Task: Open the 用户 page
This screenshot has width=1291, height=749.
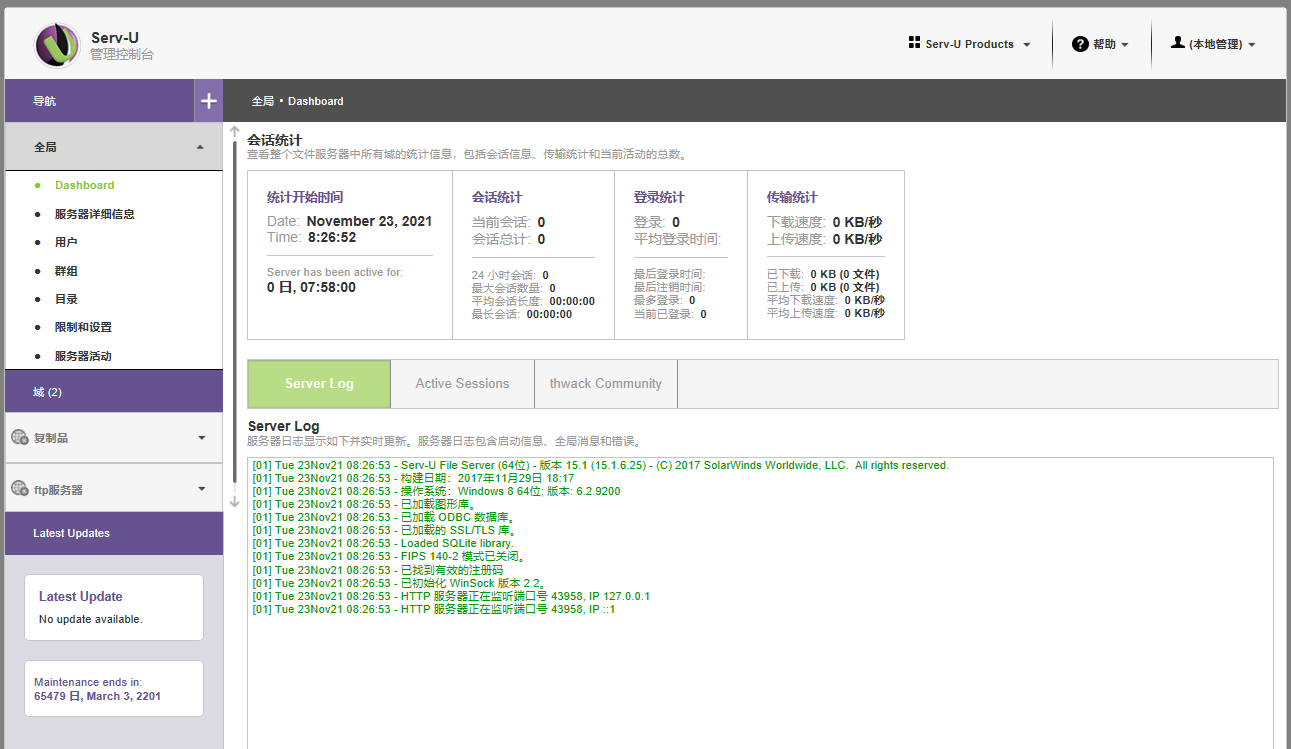Action: pos(66,242)
